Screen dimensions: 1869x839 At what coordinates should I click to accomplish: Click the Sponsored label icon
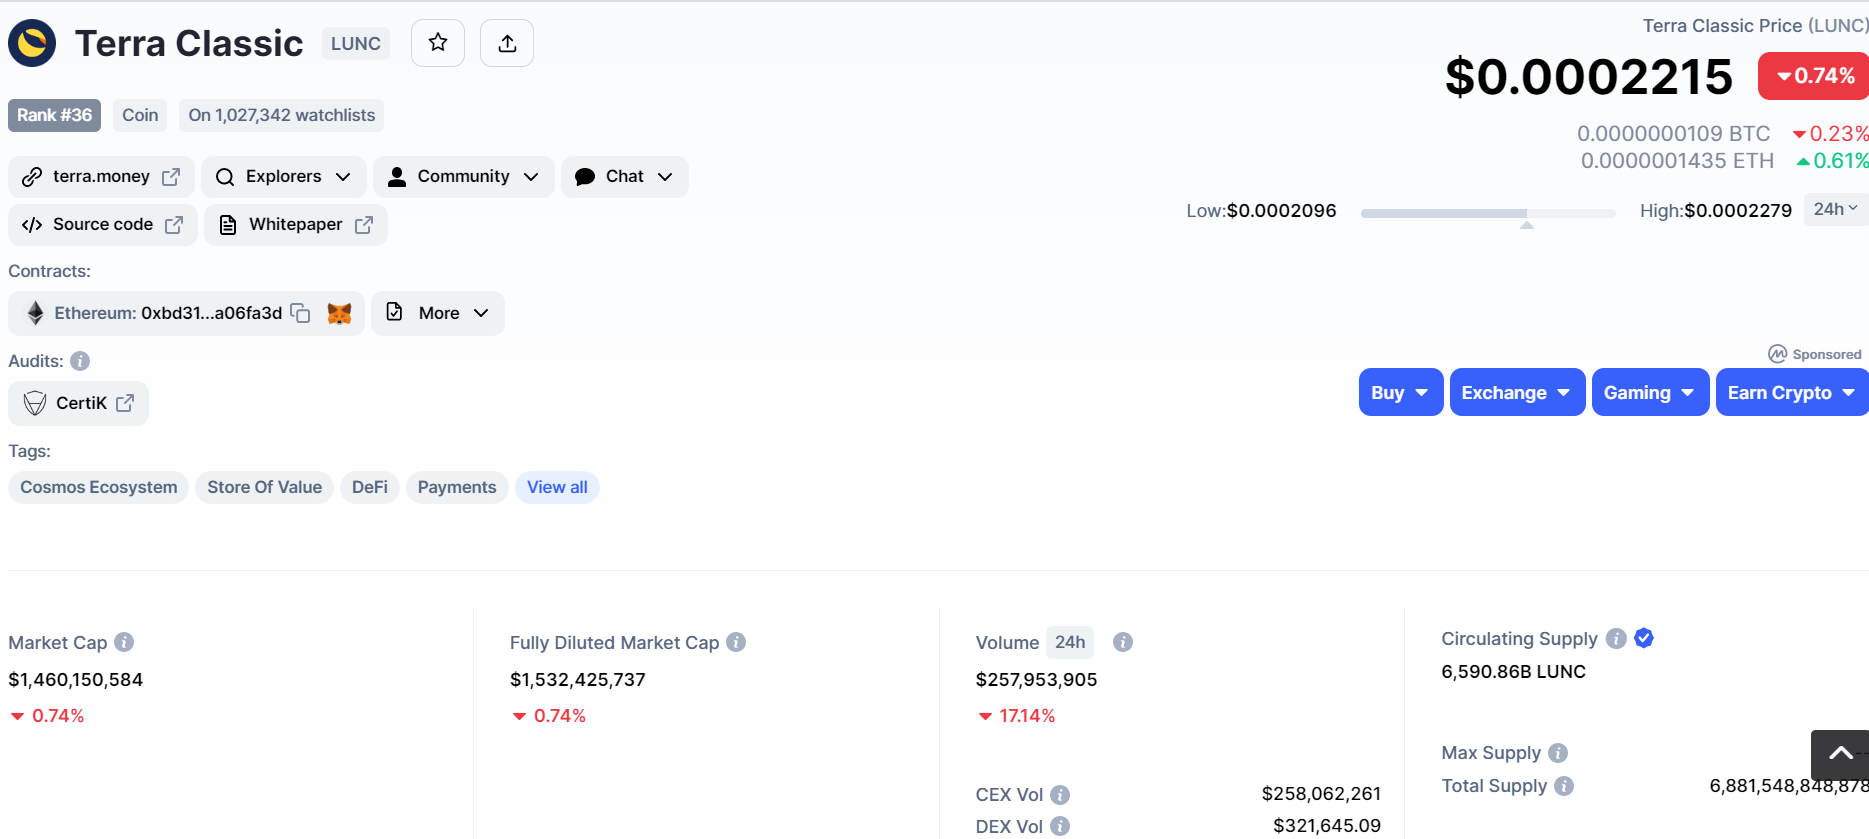[1777, 354]
